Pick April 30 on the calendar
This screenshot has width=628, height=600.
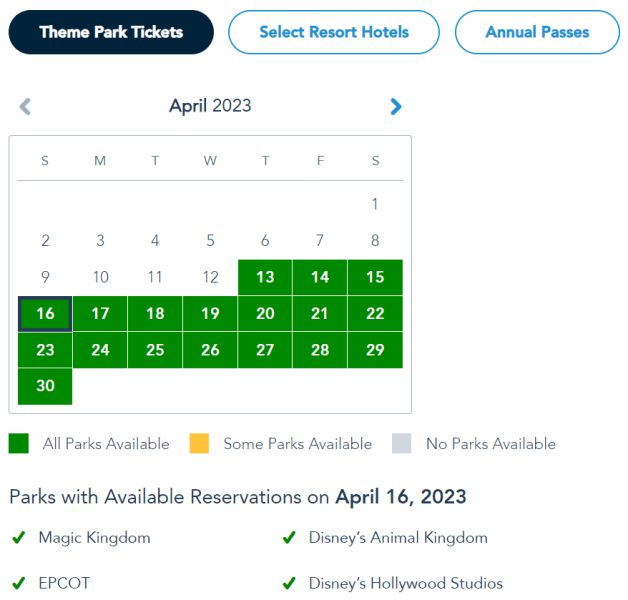tap(45, 386)
